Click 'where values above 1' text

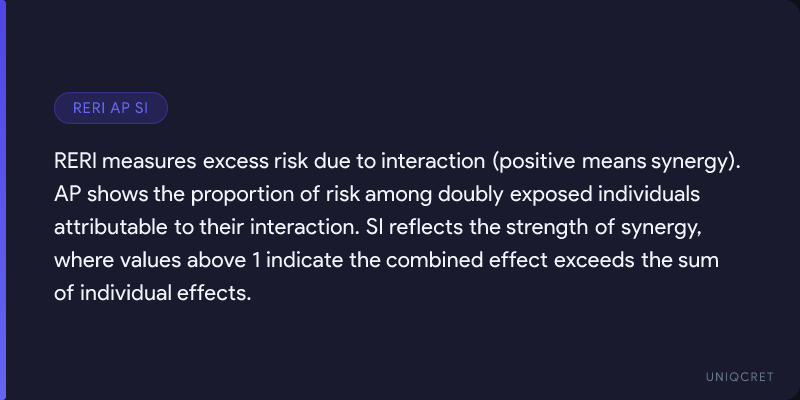(x=158, y=261)
